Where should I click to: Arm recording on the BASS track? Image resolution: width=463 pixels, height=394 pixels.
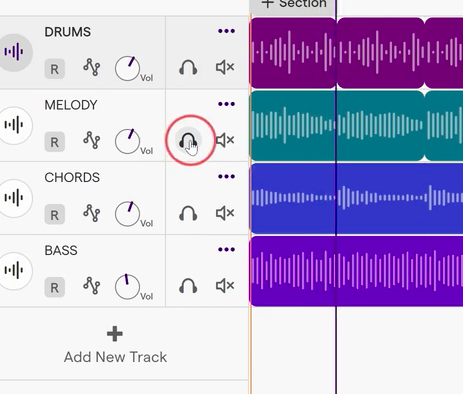55,288
